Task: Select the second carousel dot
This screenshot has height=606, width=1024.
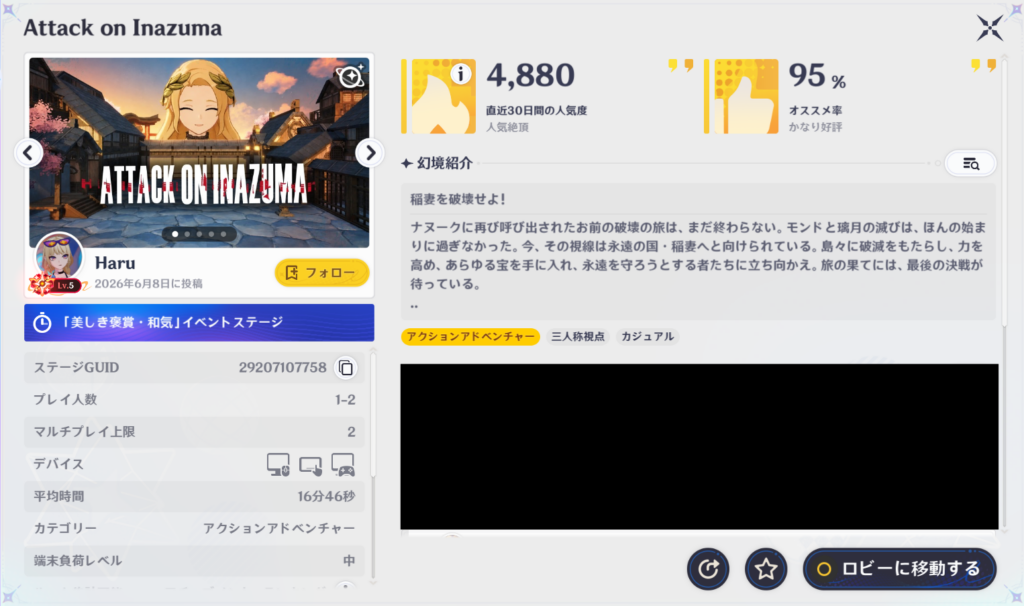Action: 187,234
